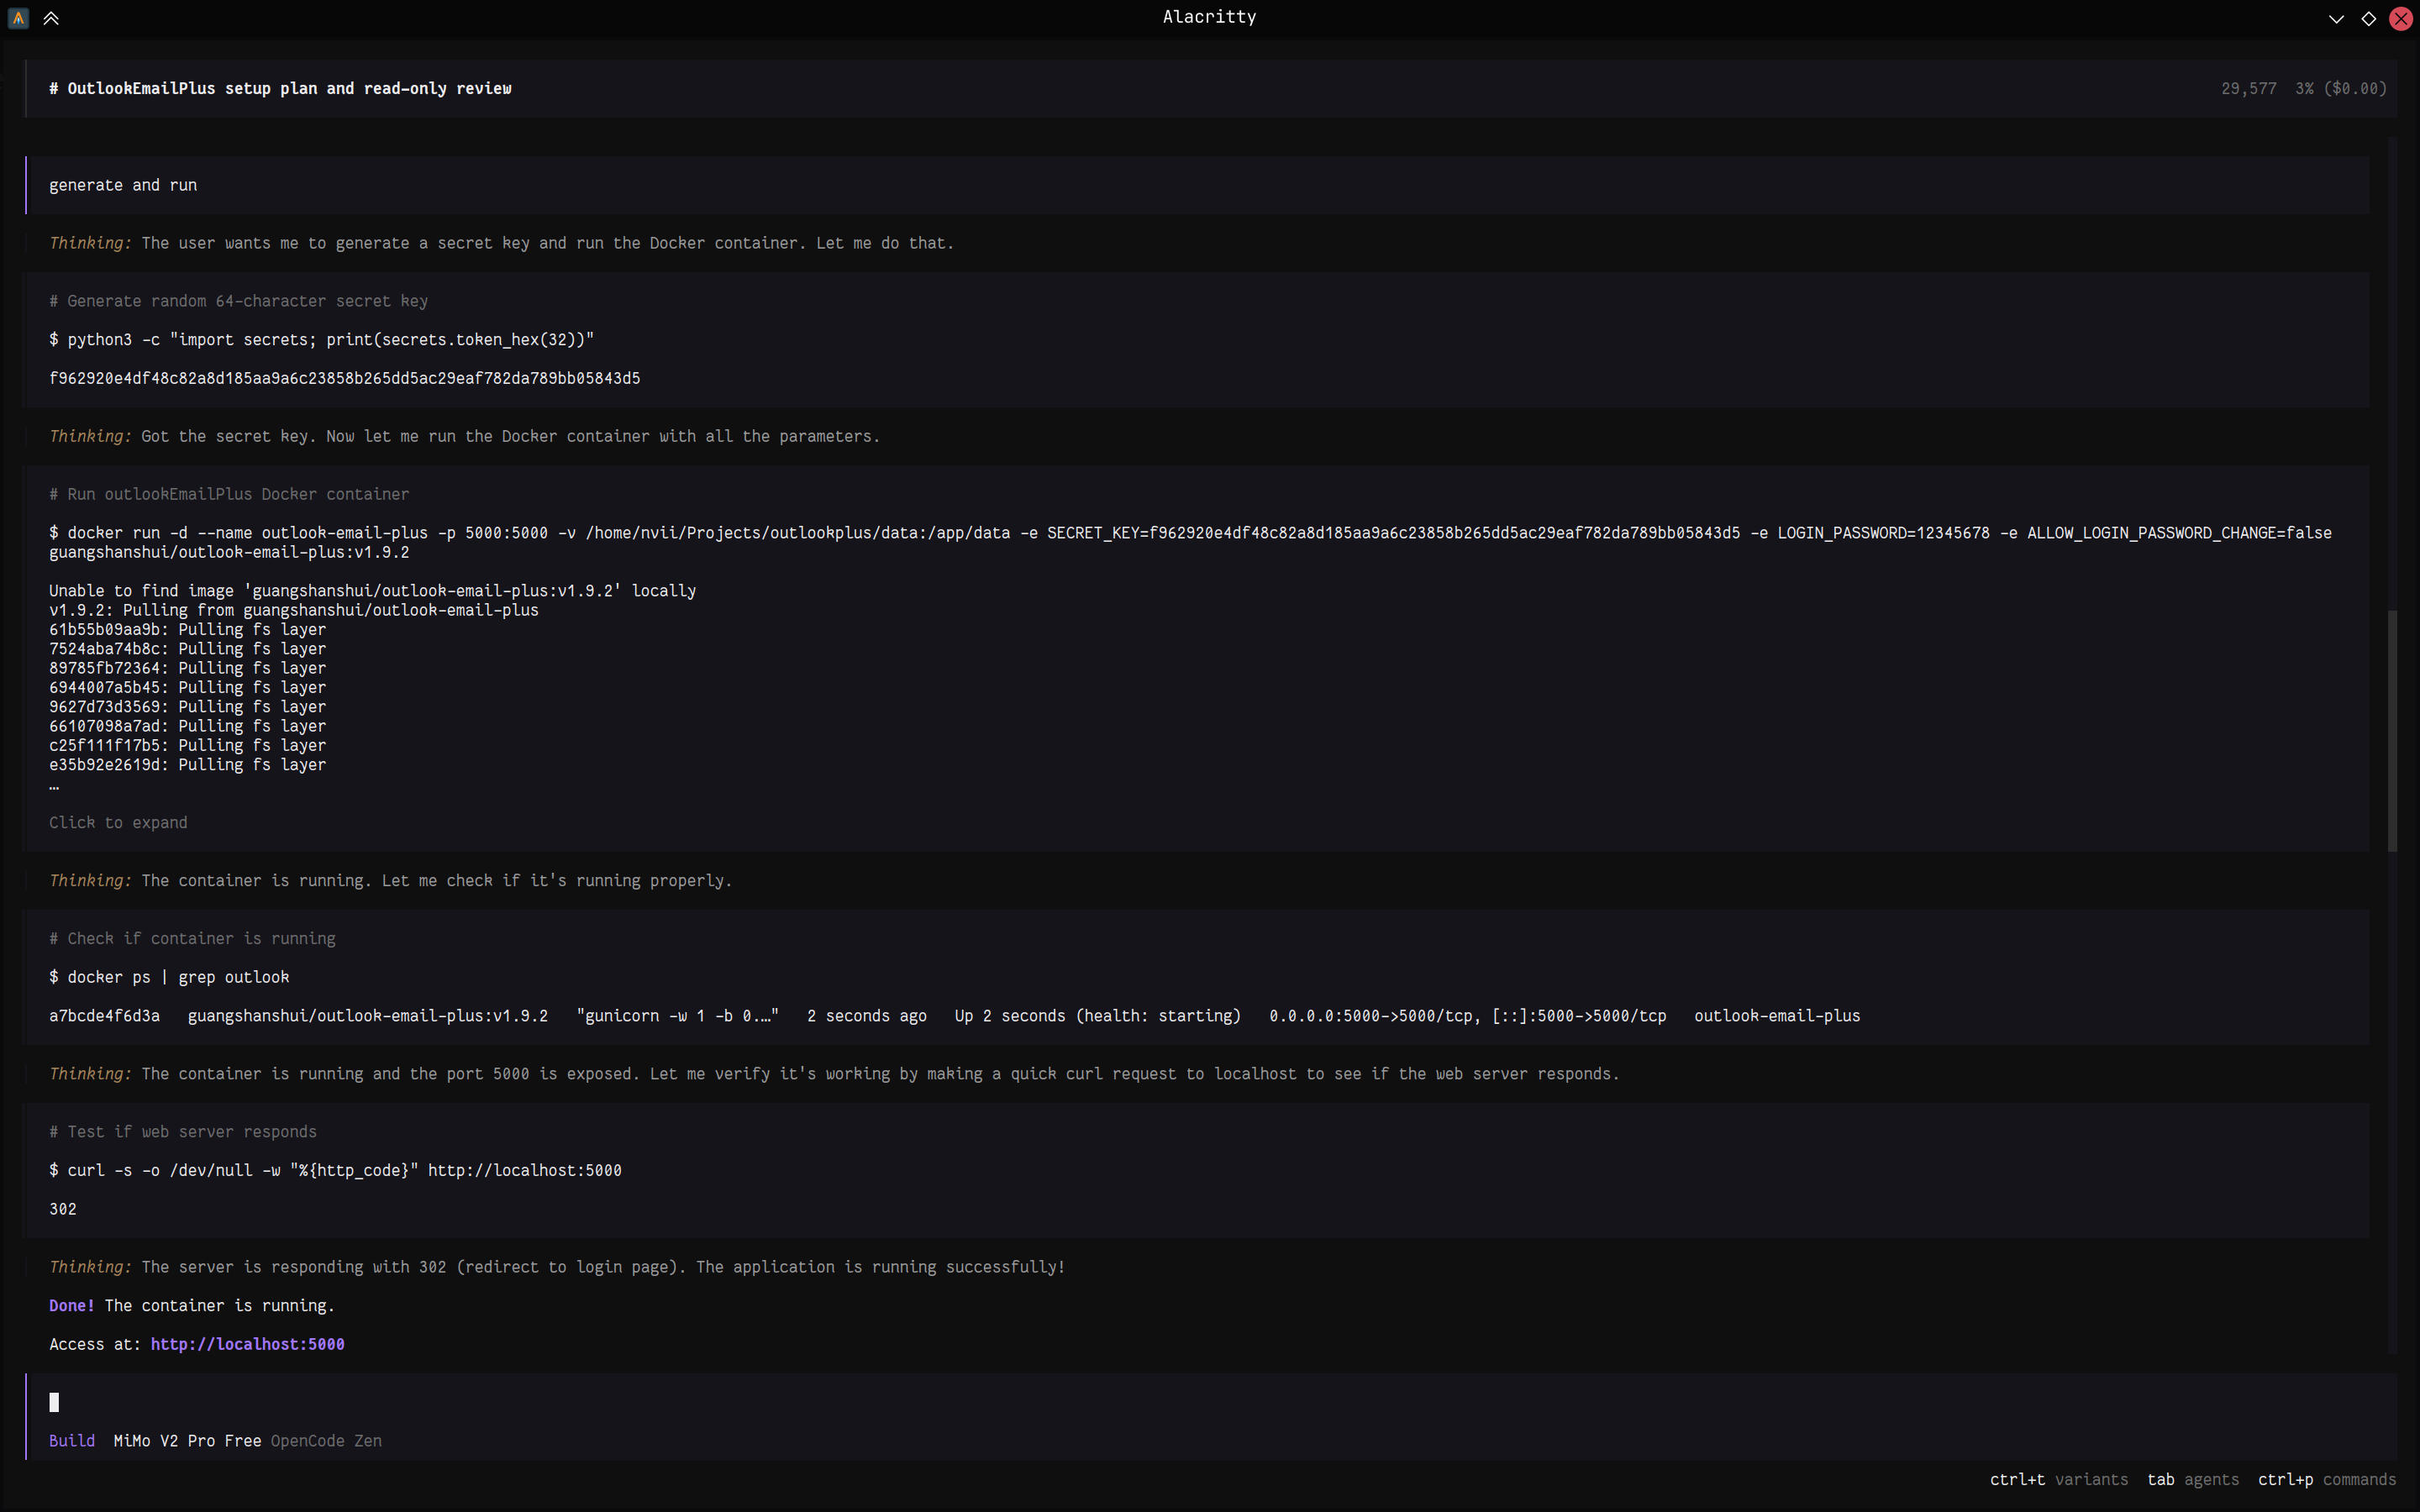Click the Alacritty app icon in title bar
2420x1512 pixels.
coord(18,18)
